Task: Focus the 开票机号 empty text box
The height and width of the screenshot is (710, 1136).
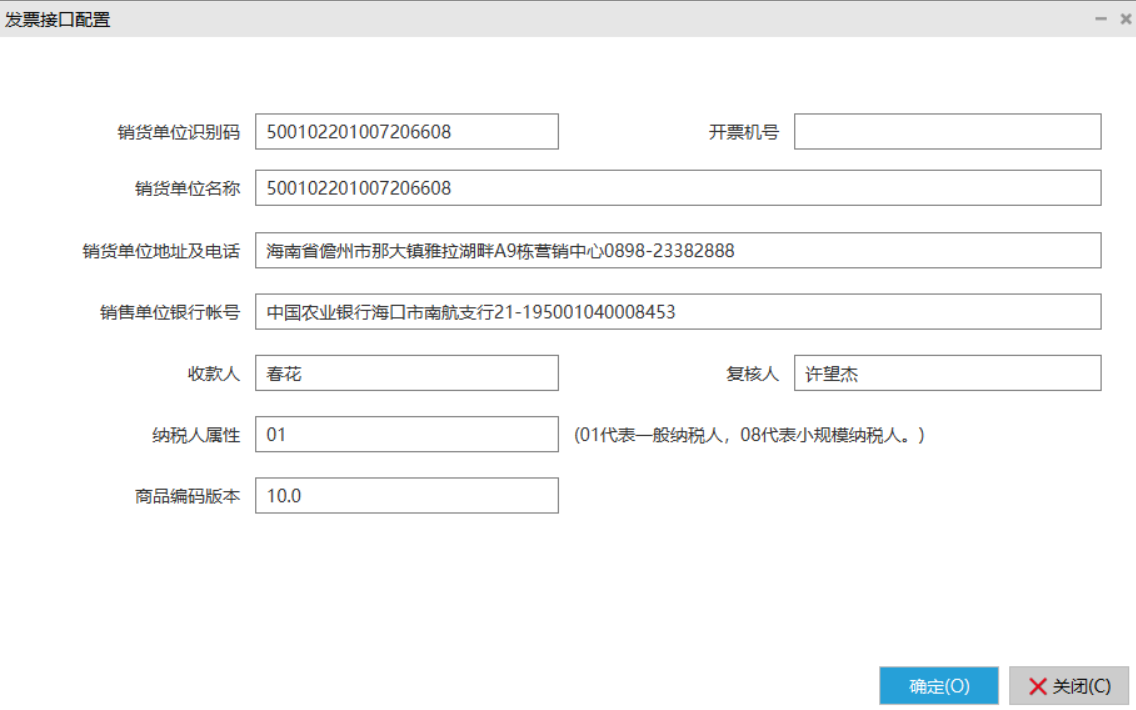Action: pyautogui.click(x=947, y=131)
